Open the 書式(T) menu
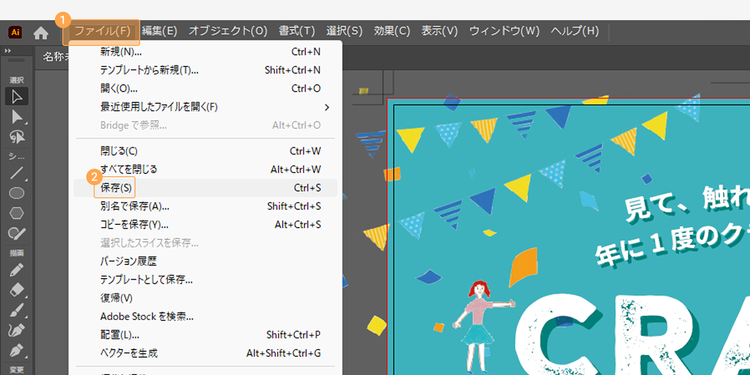750x375 pixels. 297,32
